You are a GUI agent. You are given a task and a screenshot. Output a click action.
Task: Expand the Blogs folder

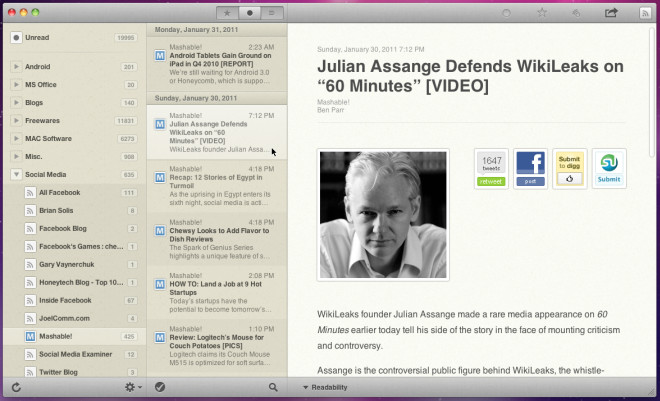[16, 103]
